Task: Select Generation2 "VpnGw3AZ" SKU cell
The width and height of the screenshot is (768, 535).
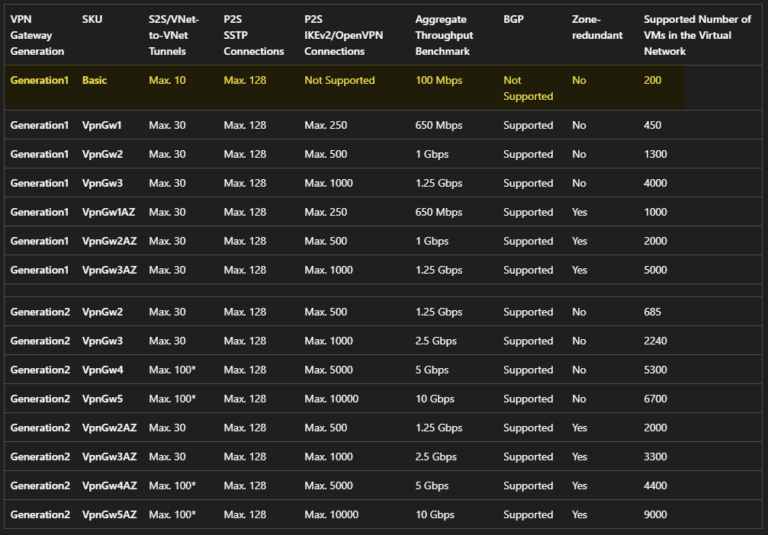Action: click(x=110, y=457)
